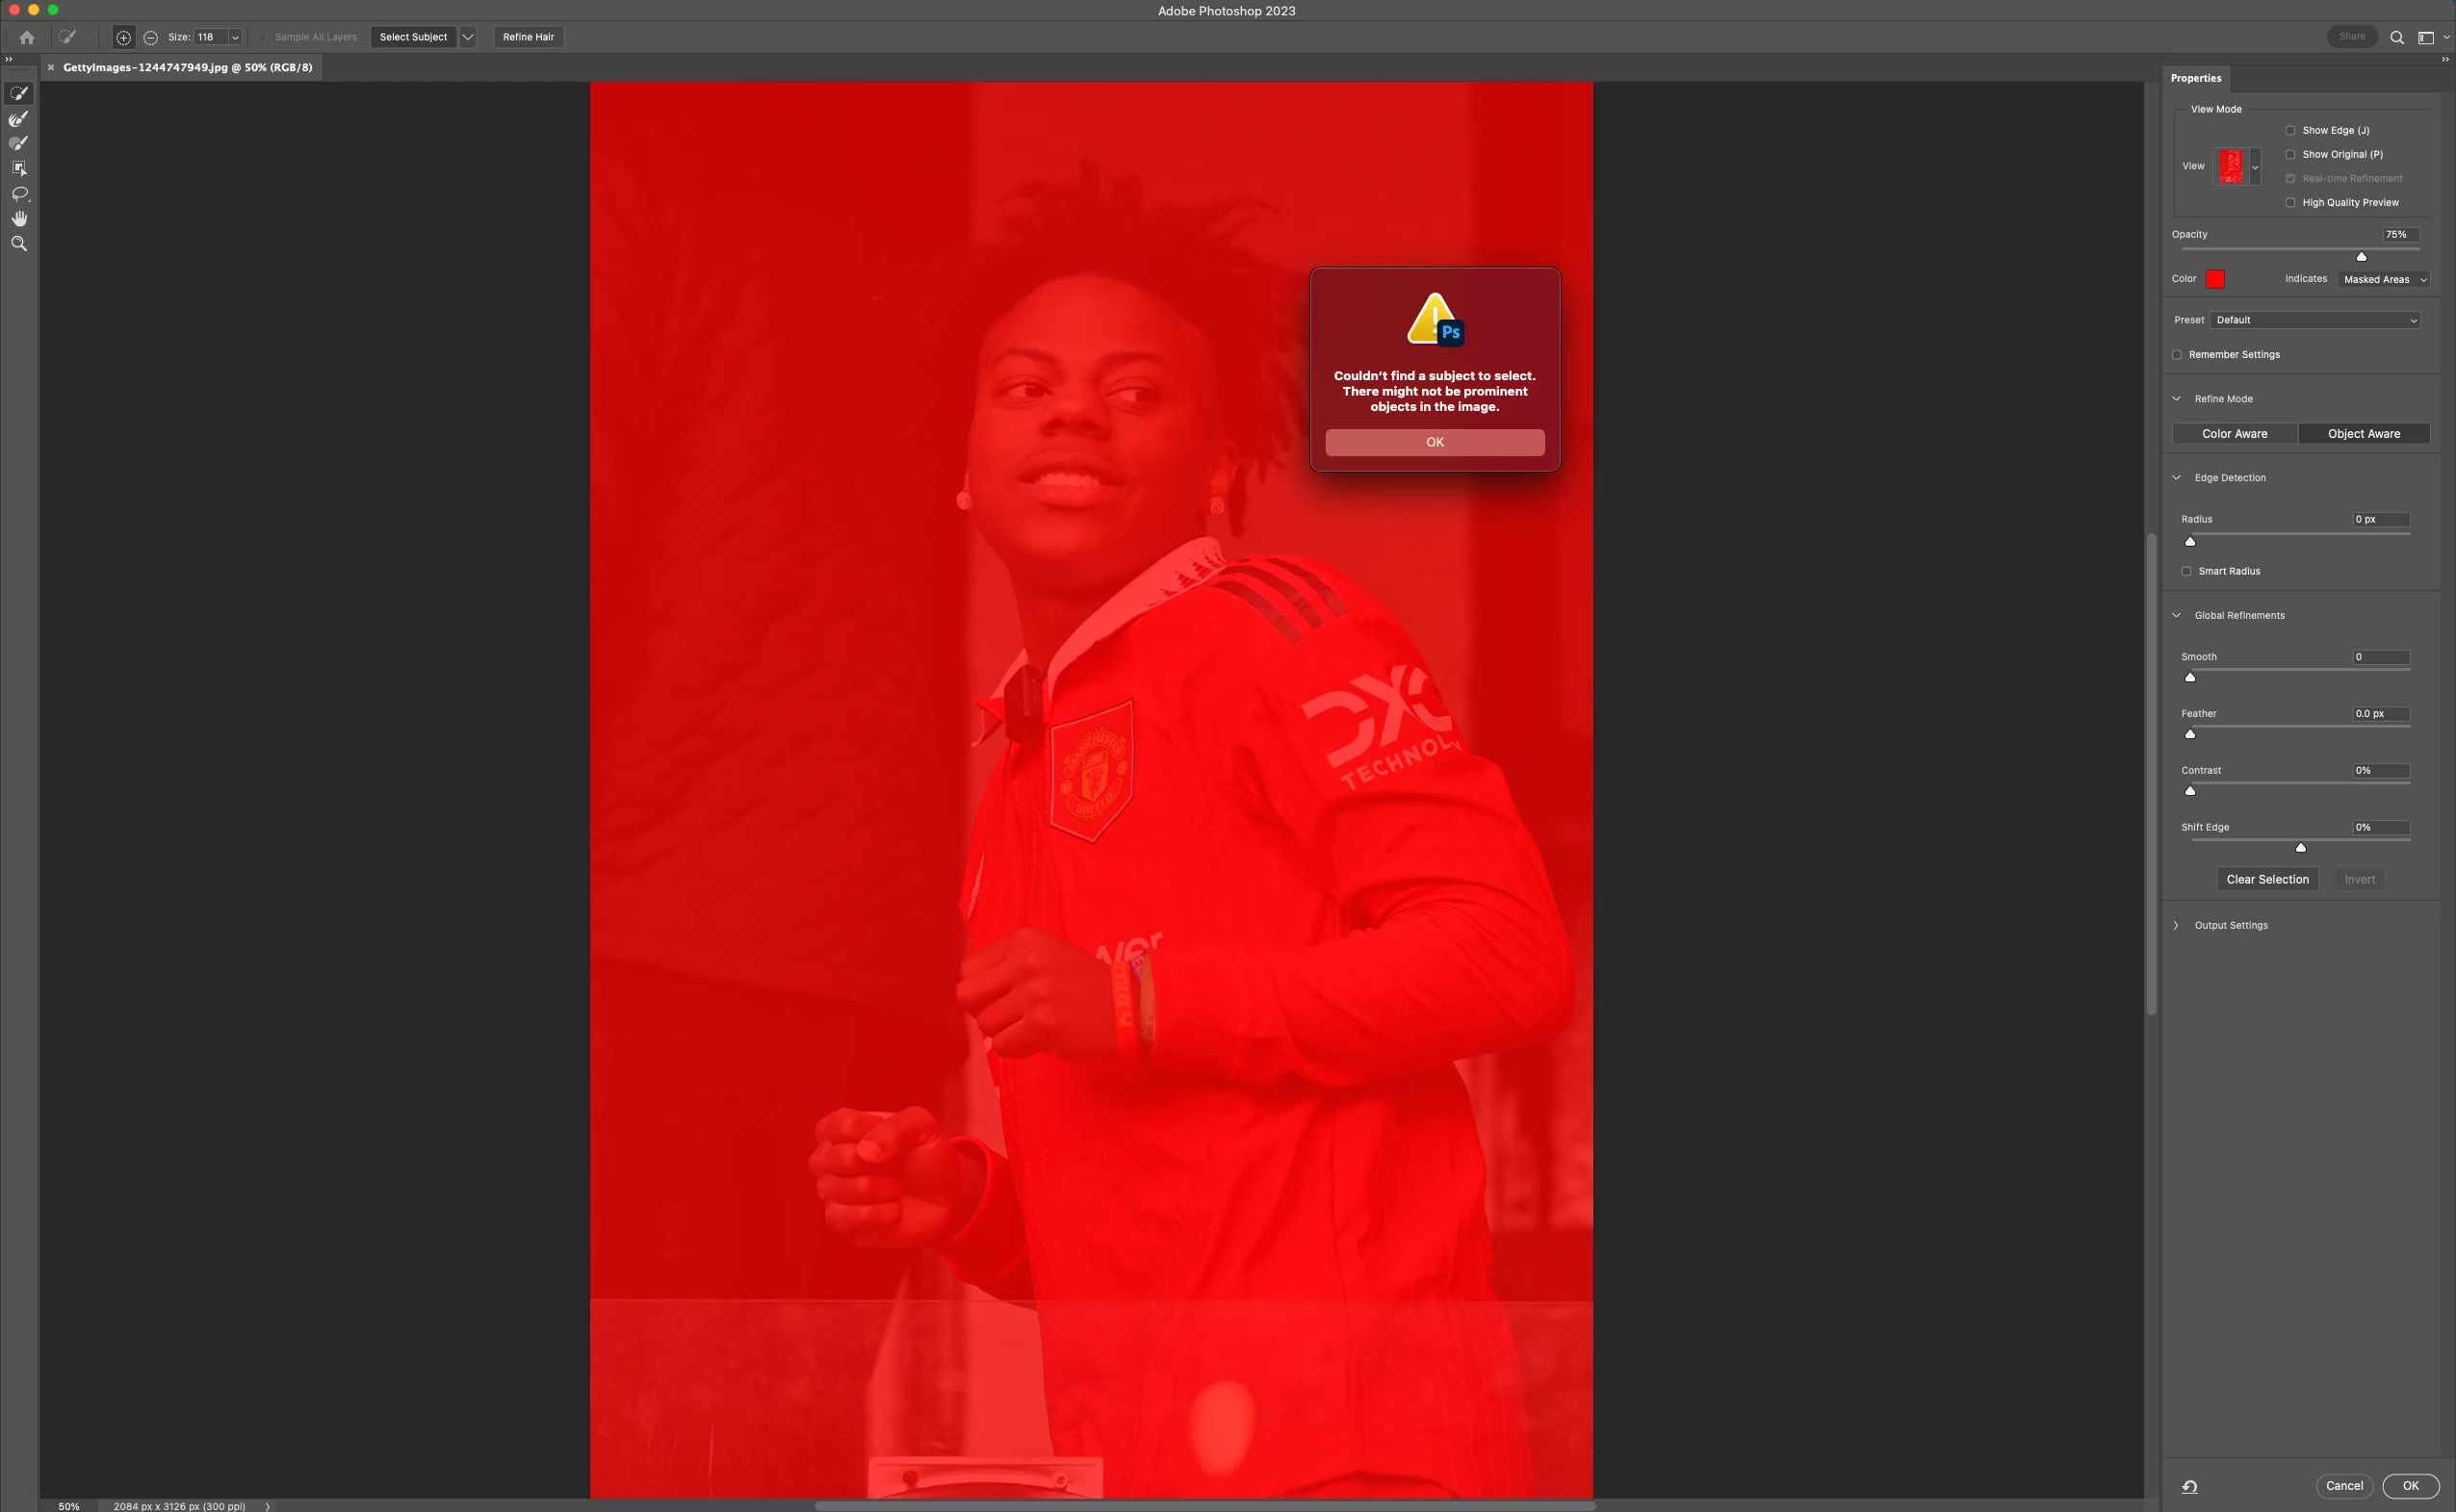Enable Show Edge checkbox
Viewport: 2456px width, 1512px height.
click(2290, 130)
